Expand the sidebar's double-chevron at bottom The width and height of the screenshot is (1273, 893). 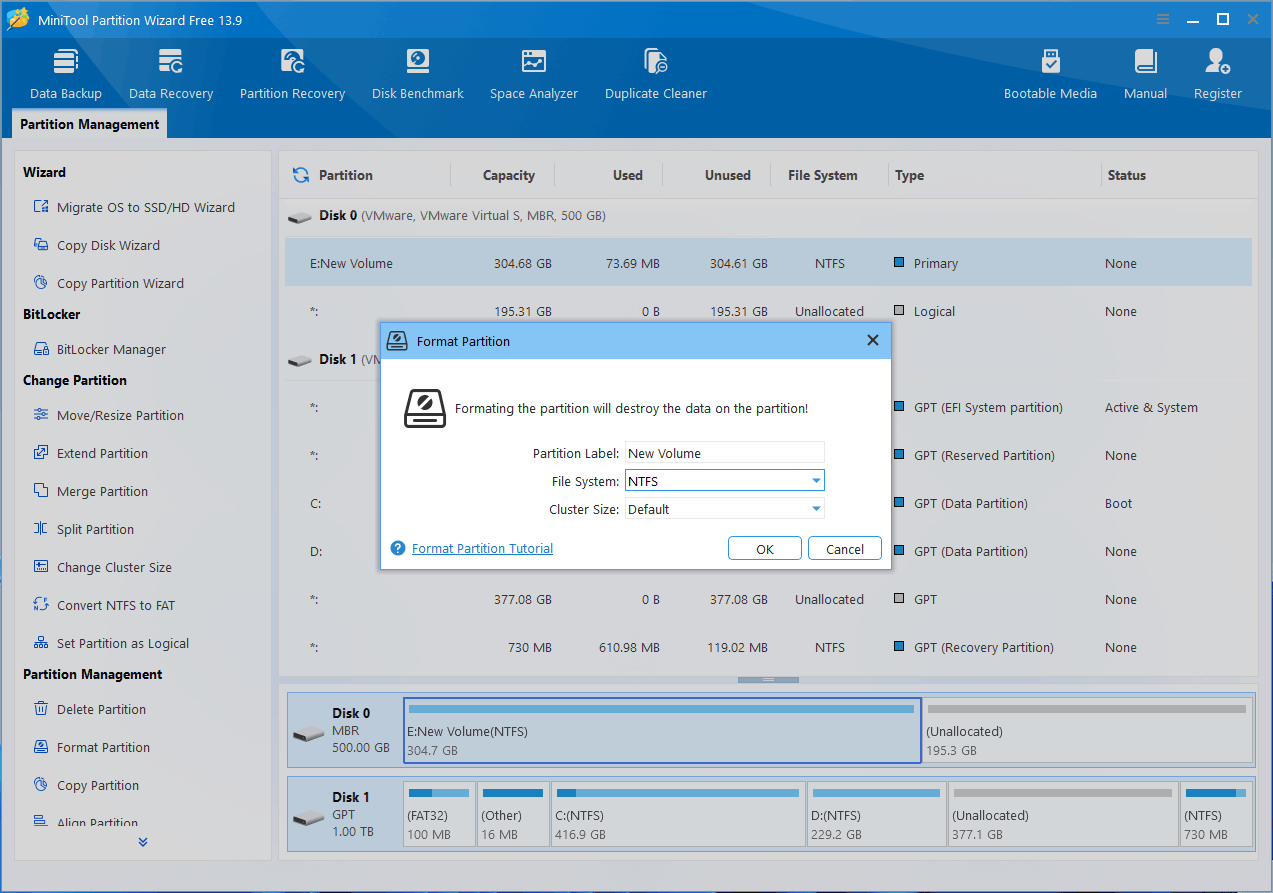click(143, 842)
